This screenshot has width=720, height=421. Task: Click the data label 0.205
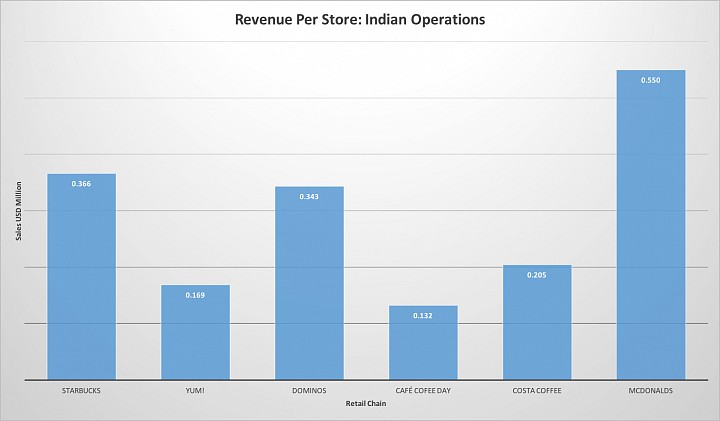pos(537,275)
